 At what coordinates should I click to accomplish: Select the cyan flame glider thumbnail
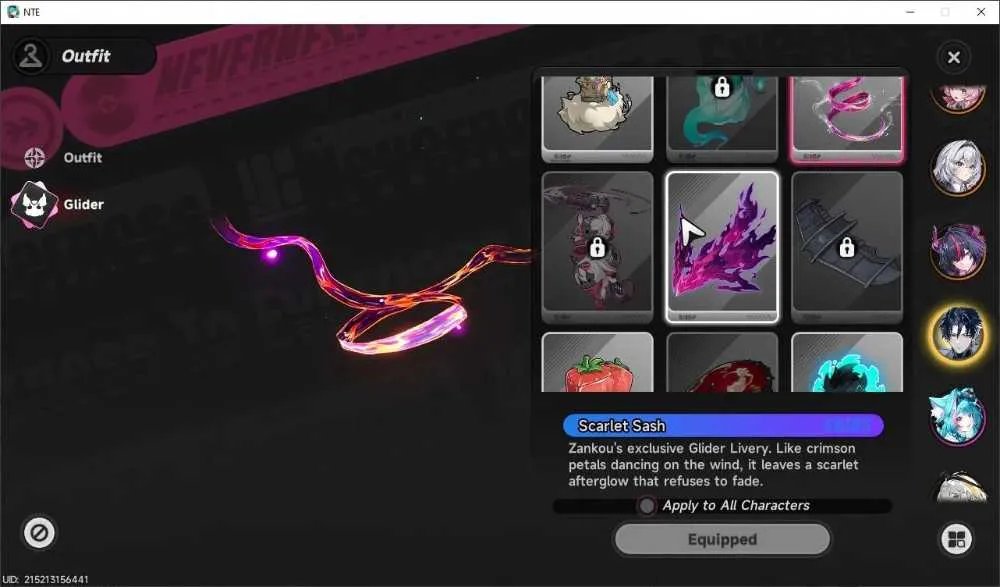coord(847,362)
